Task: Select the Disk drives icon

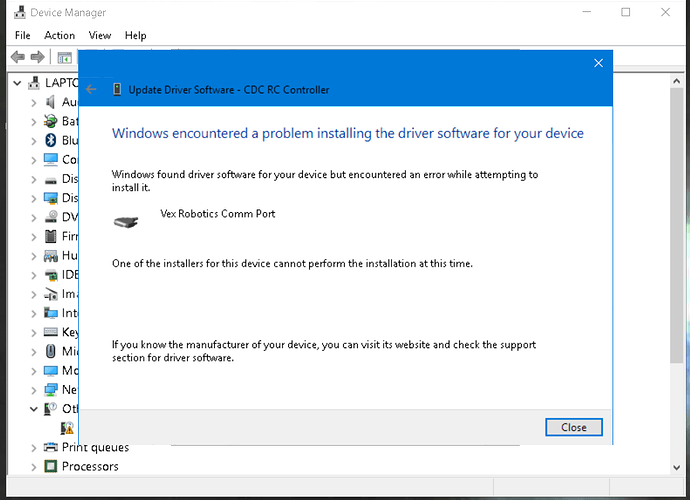Action: (51, 180)
